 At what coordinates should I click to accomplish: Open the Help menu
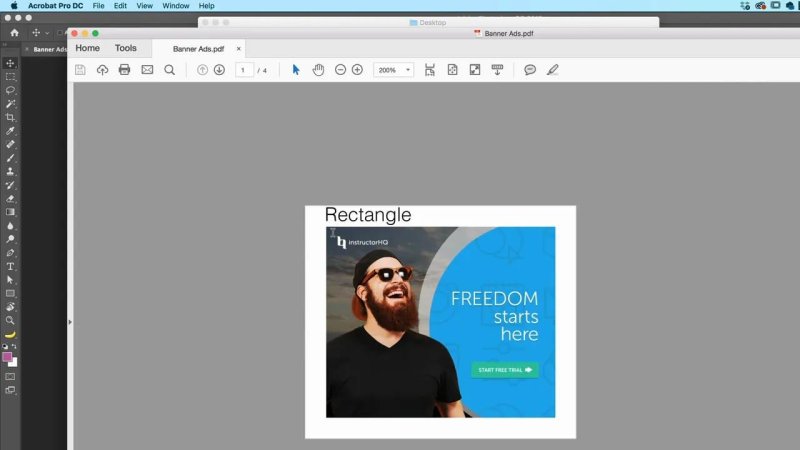pos(207,6)
